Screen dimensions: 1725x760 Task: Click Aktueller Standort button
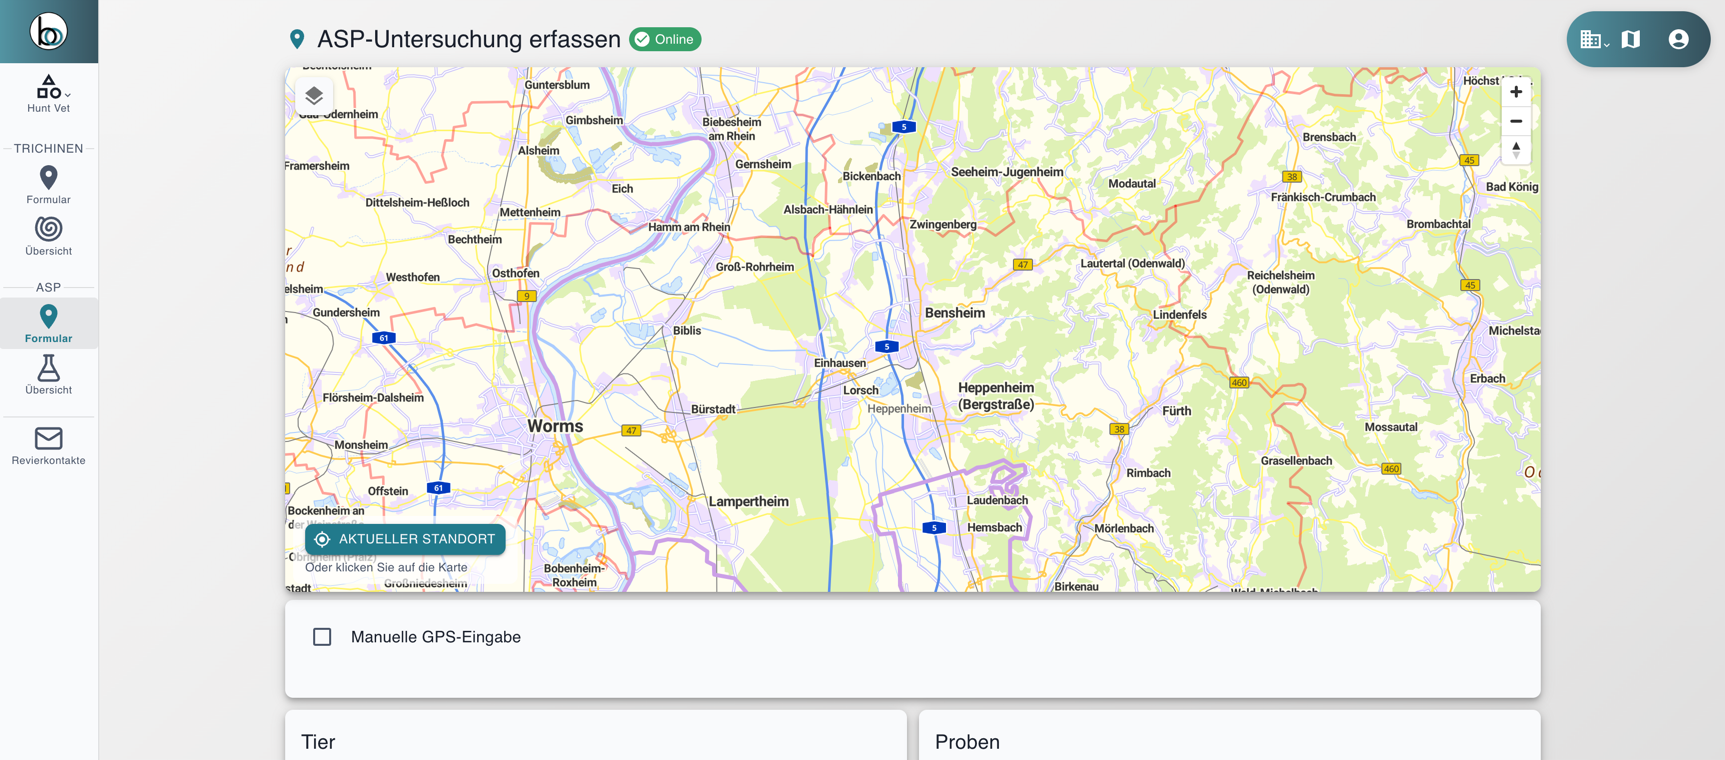coord(405,539)
